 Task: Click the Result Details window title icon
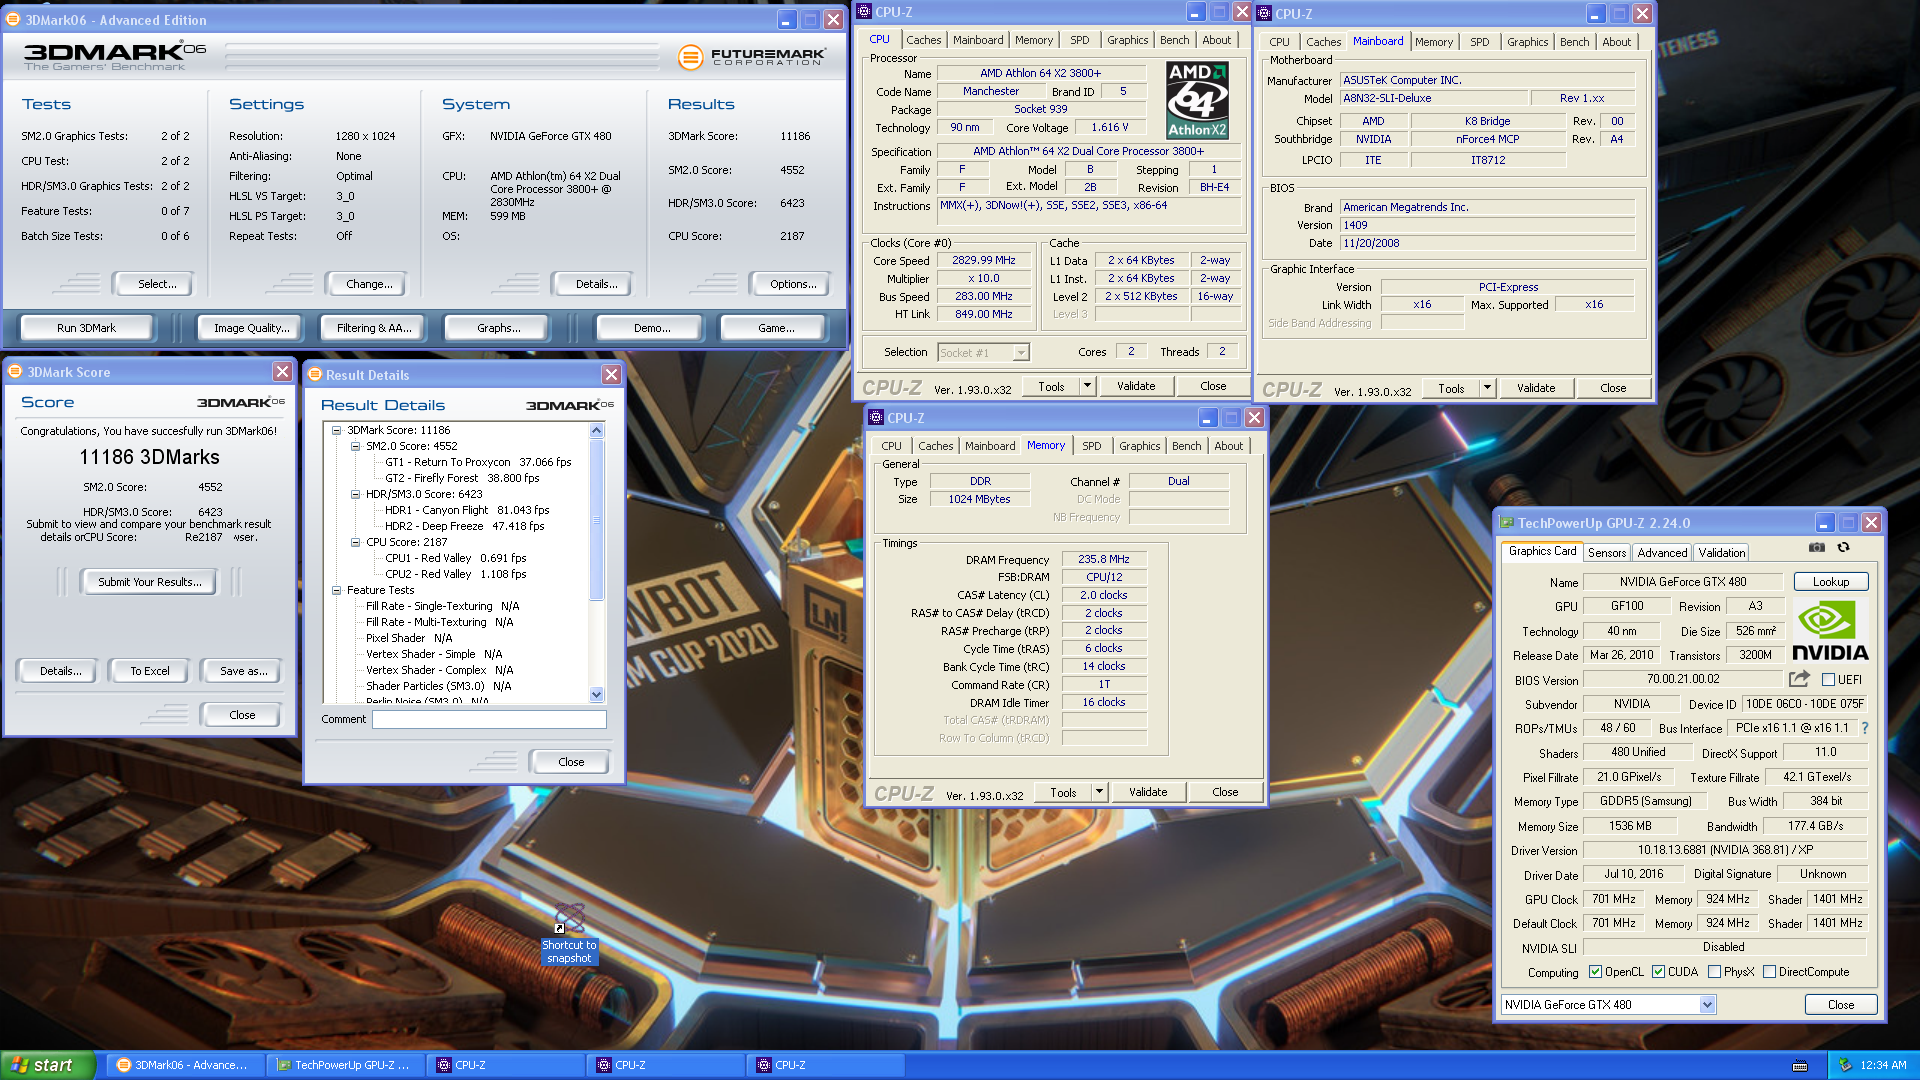coord(315,374)
